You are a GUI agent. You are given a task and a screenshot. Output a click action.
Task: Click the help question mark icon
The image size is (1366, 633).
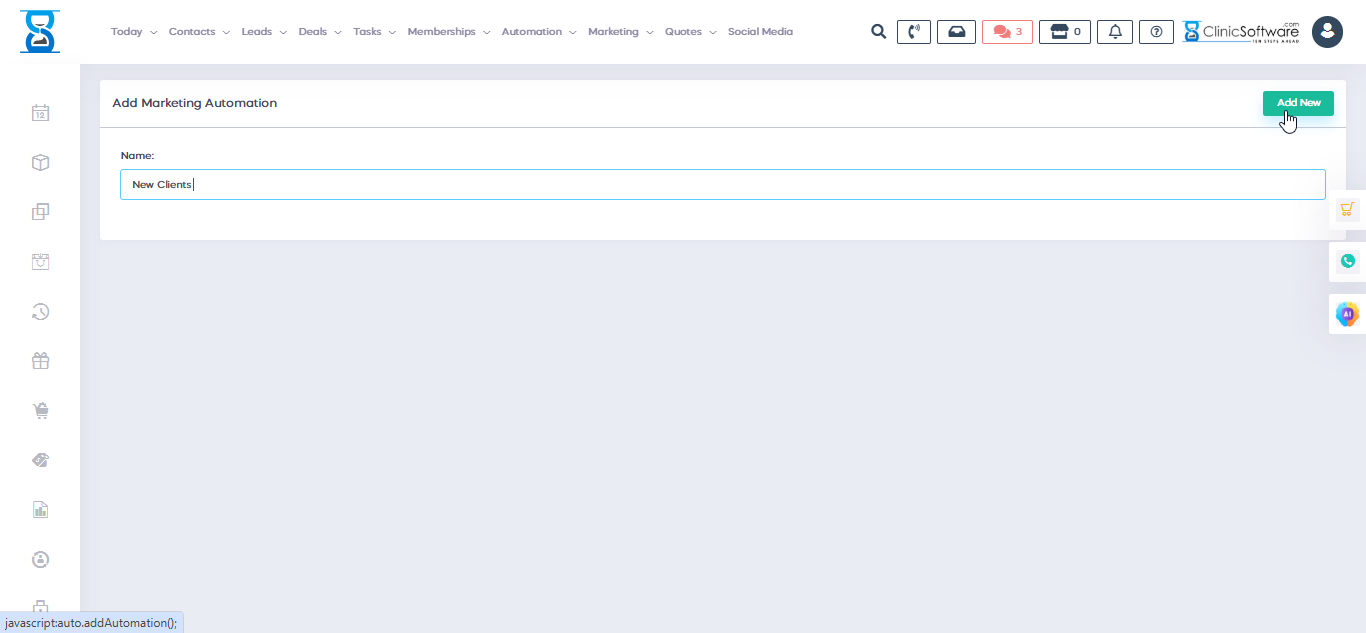1156,31
